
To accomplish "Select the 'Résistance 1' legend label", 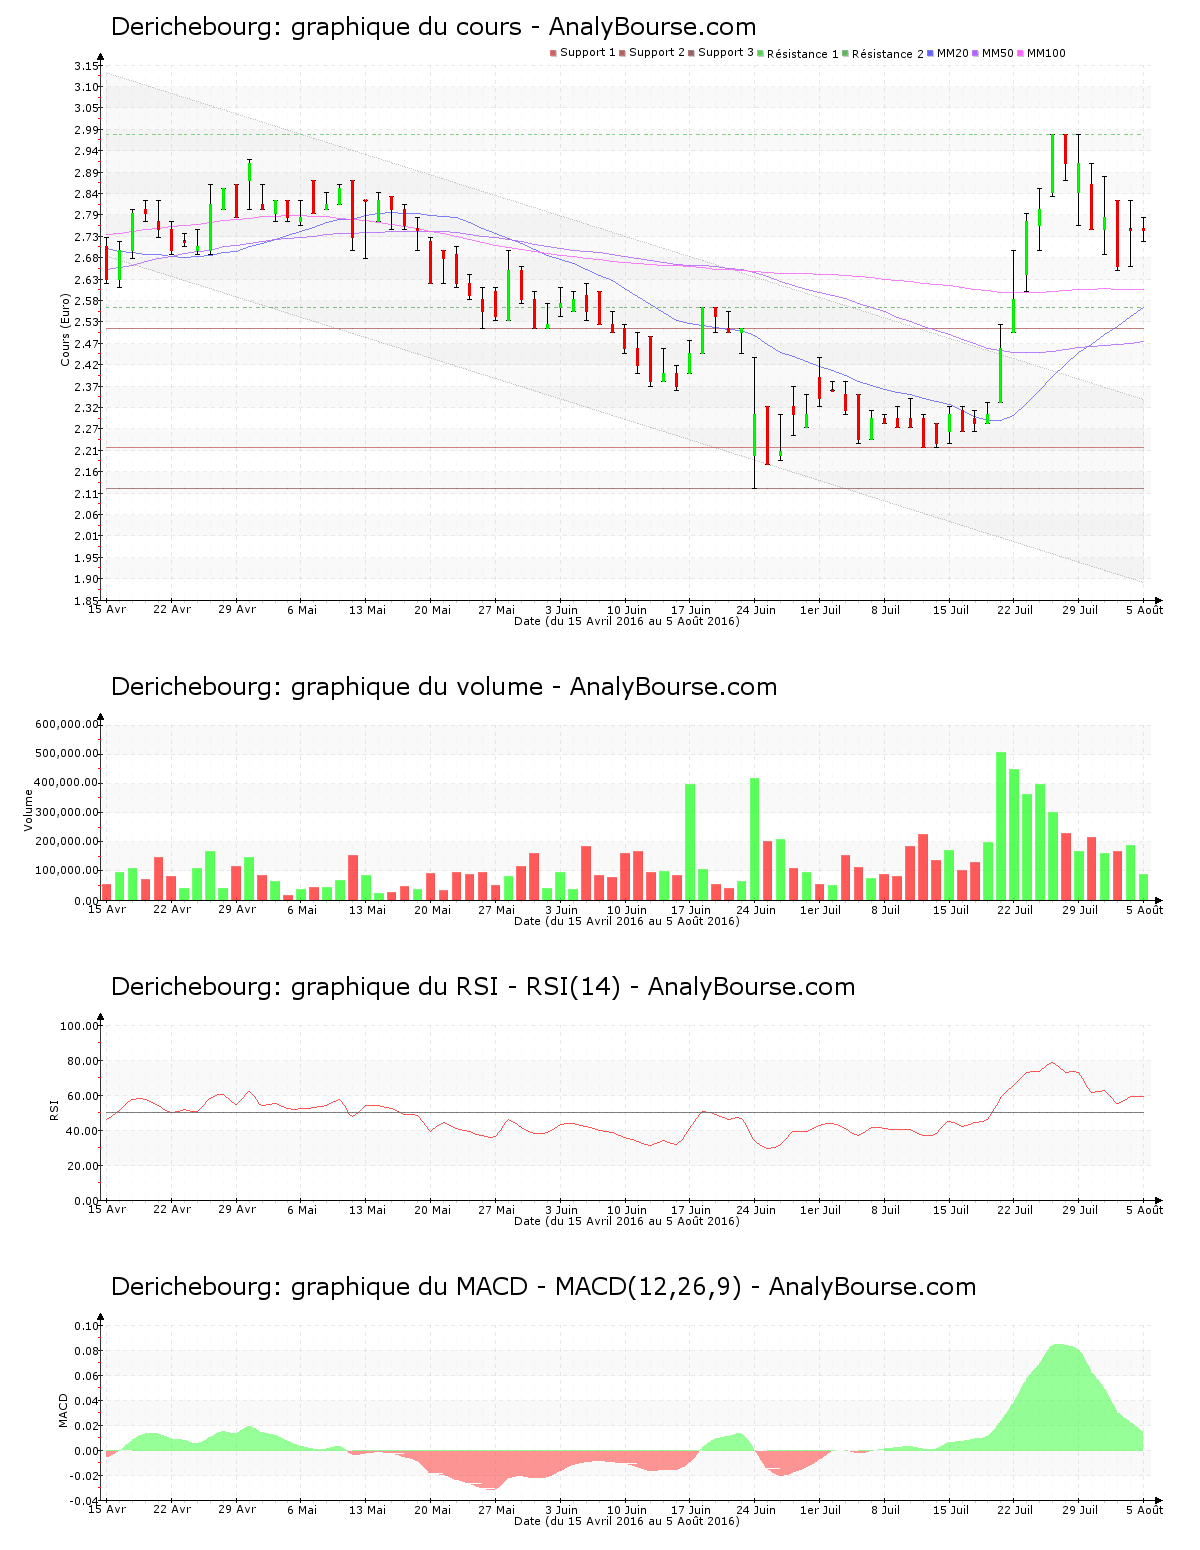I will [803, 54].
